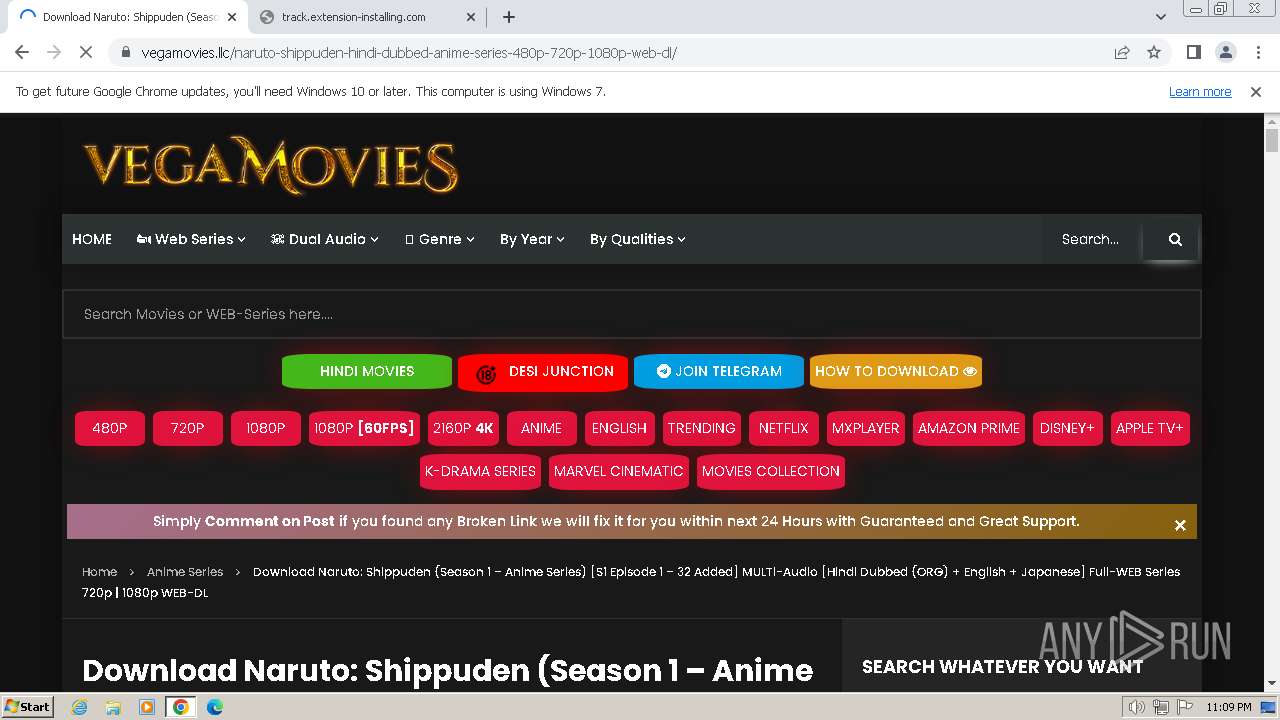Expand the Dual Audio menu
1280x720 pixels.
point(325,239)
